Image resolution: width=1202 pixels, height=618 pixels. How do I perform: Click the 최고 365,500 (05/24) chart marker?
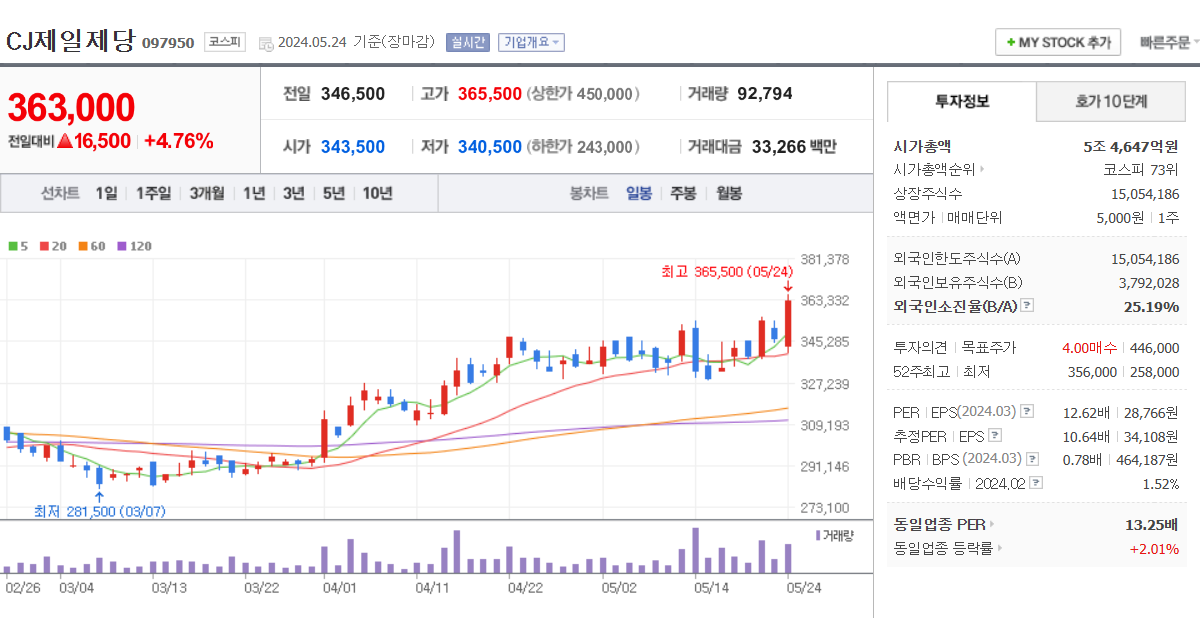click(727, 271)
